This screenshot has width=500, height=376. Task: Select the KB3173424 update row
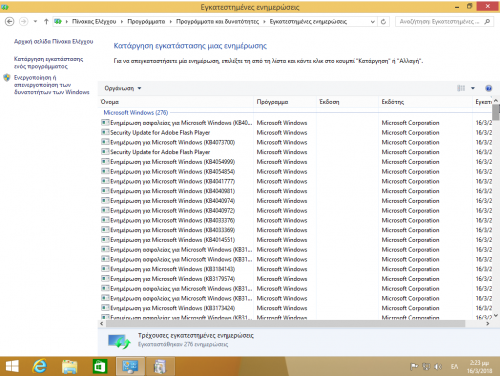(296, 308)
